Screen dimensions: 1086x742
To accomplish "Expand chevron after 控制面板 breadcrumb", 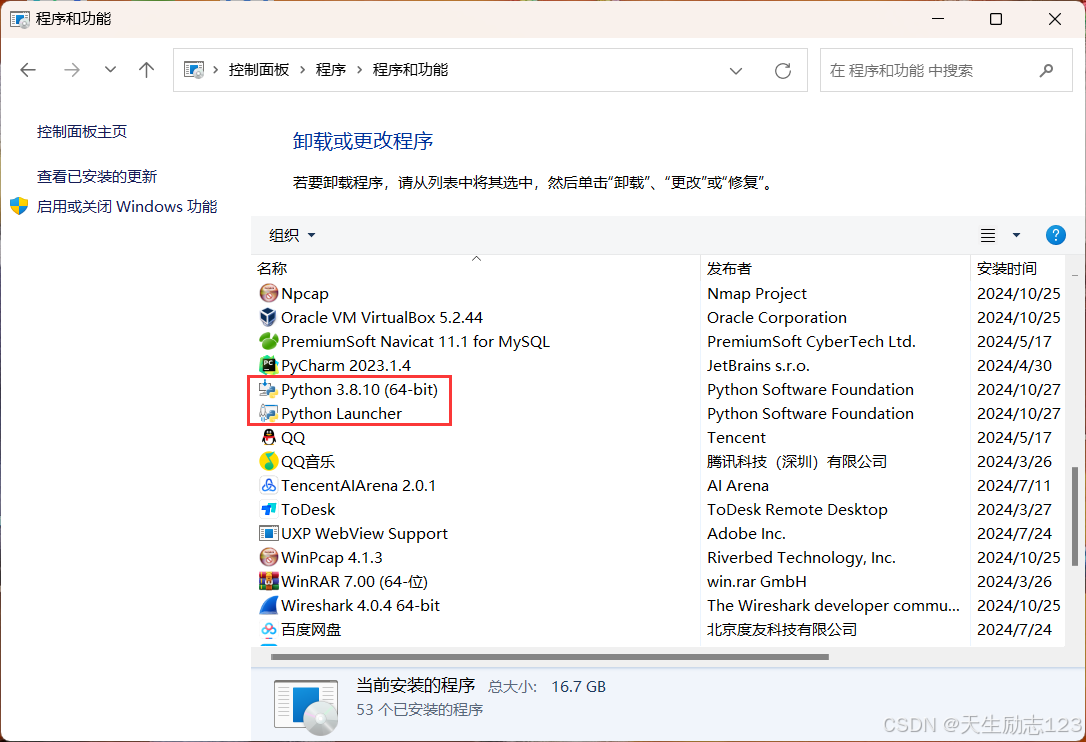I will [x=303, y=70].
